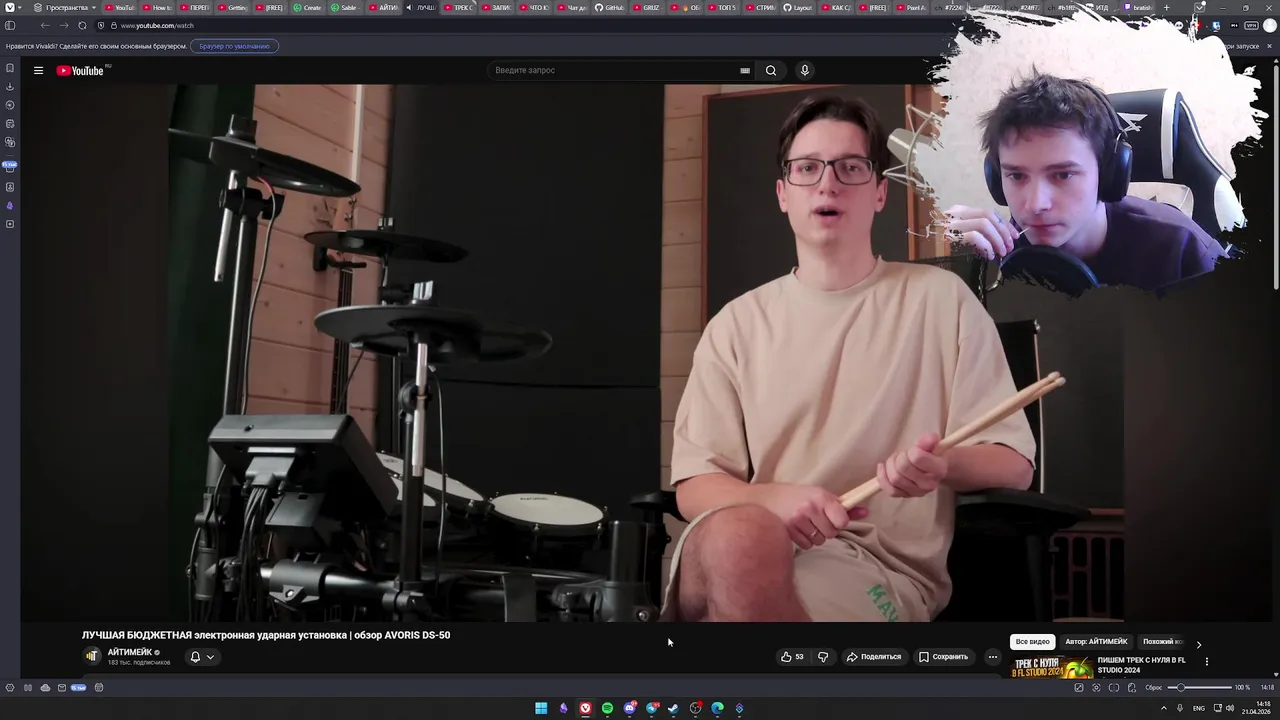Screen dimensions: 1280x720
Task: Open Vivaldi Translate panel in sidebar
Action: coord(10,142)
